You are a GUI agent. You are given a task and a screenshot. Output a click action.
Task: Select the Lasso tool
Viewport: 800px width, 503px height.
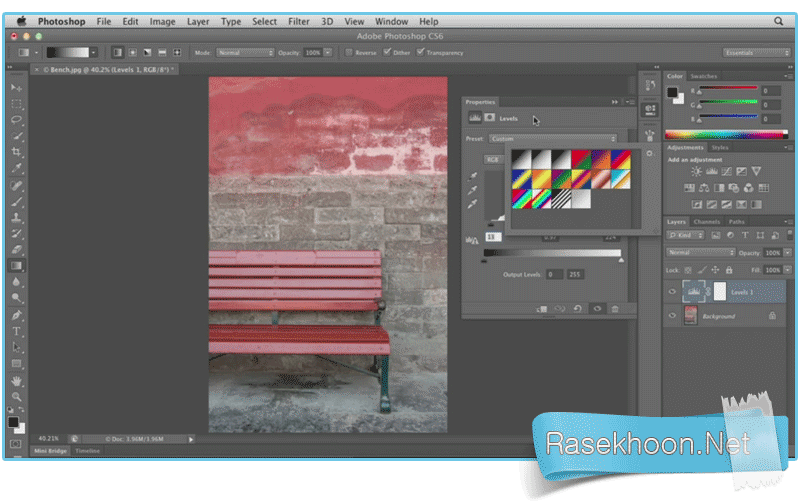coord(16,120)
